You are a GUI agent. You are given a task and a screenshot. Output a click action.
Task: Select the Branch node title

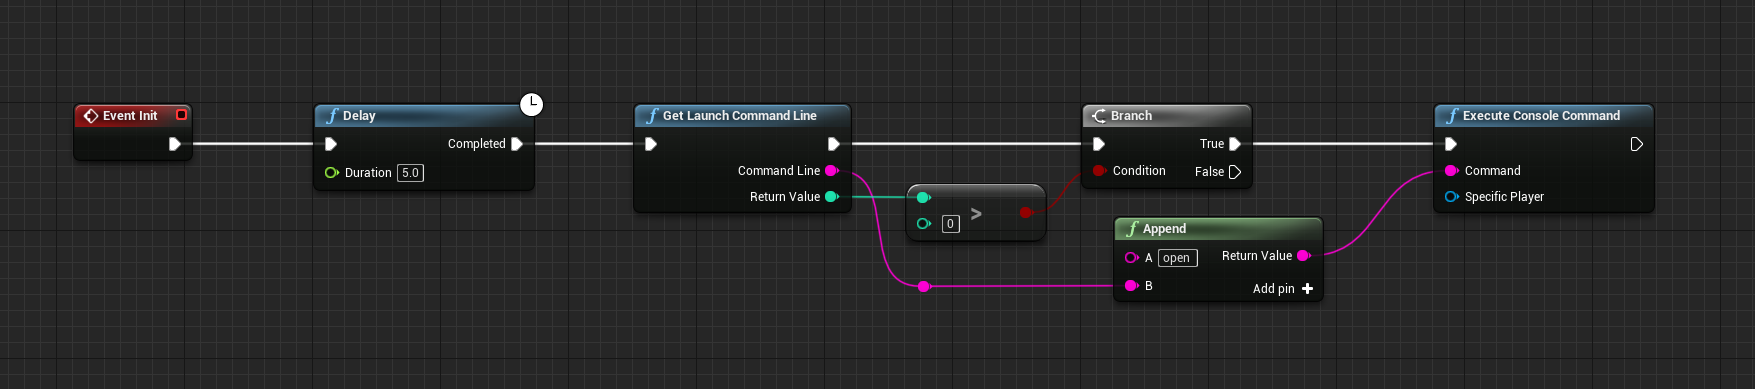tap(1131, 116)
